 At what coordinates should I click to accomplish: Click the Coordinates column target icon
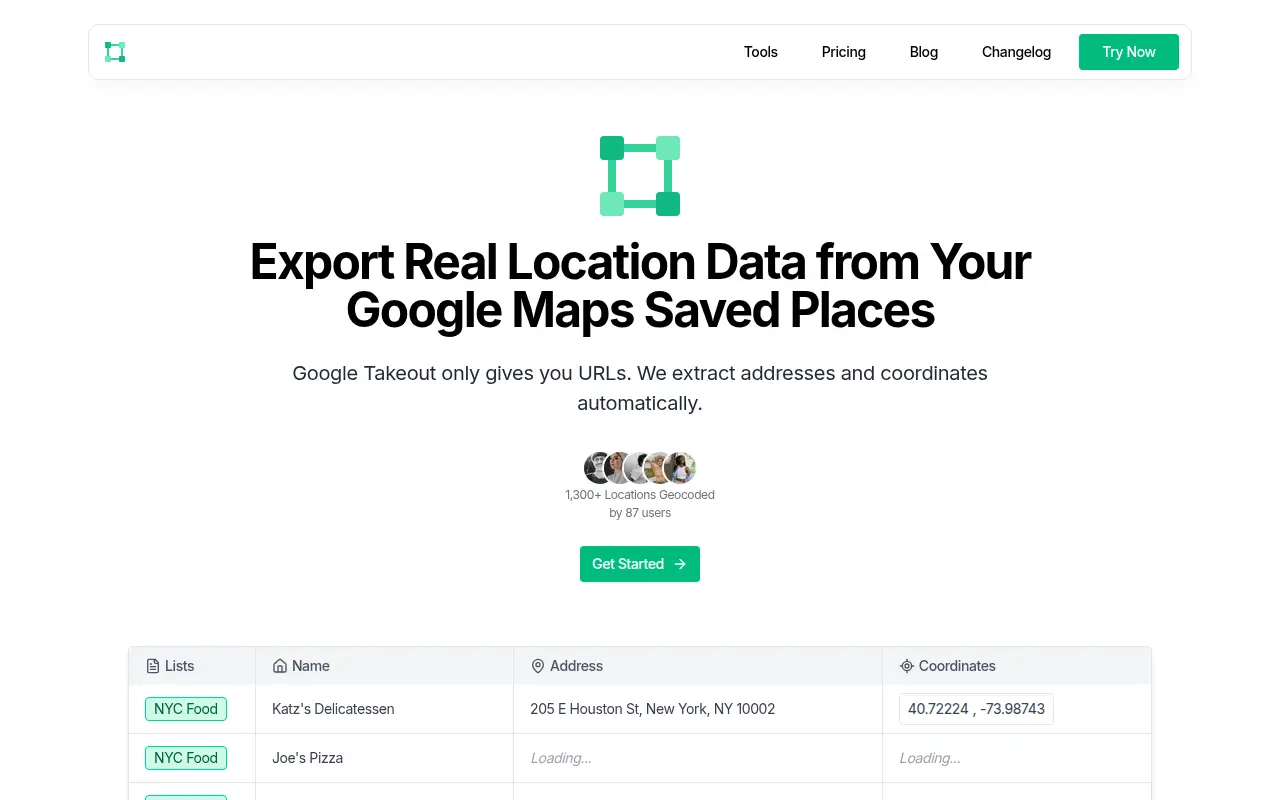(907, 666)
